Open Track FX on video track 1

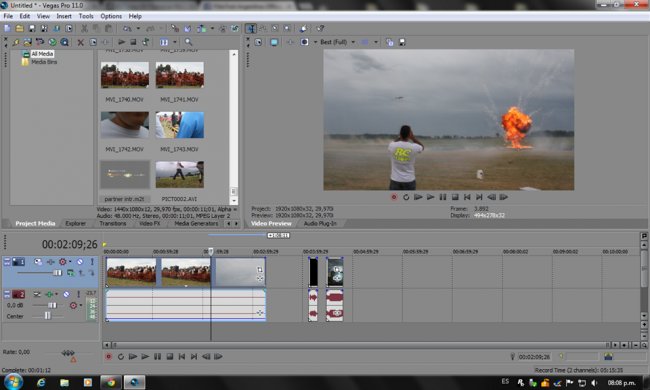[x=51, y=262]
